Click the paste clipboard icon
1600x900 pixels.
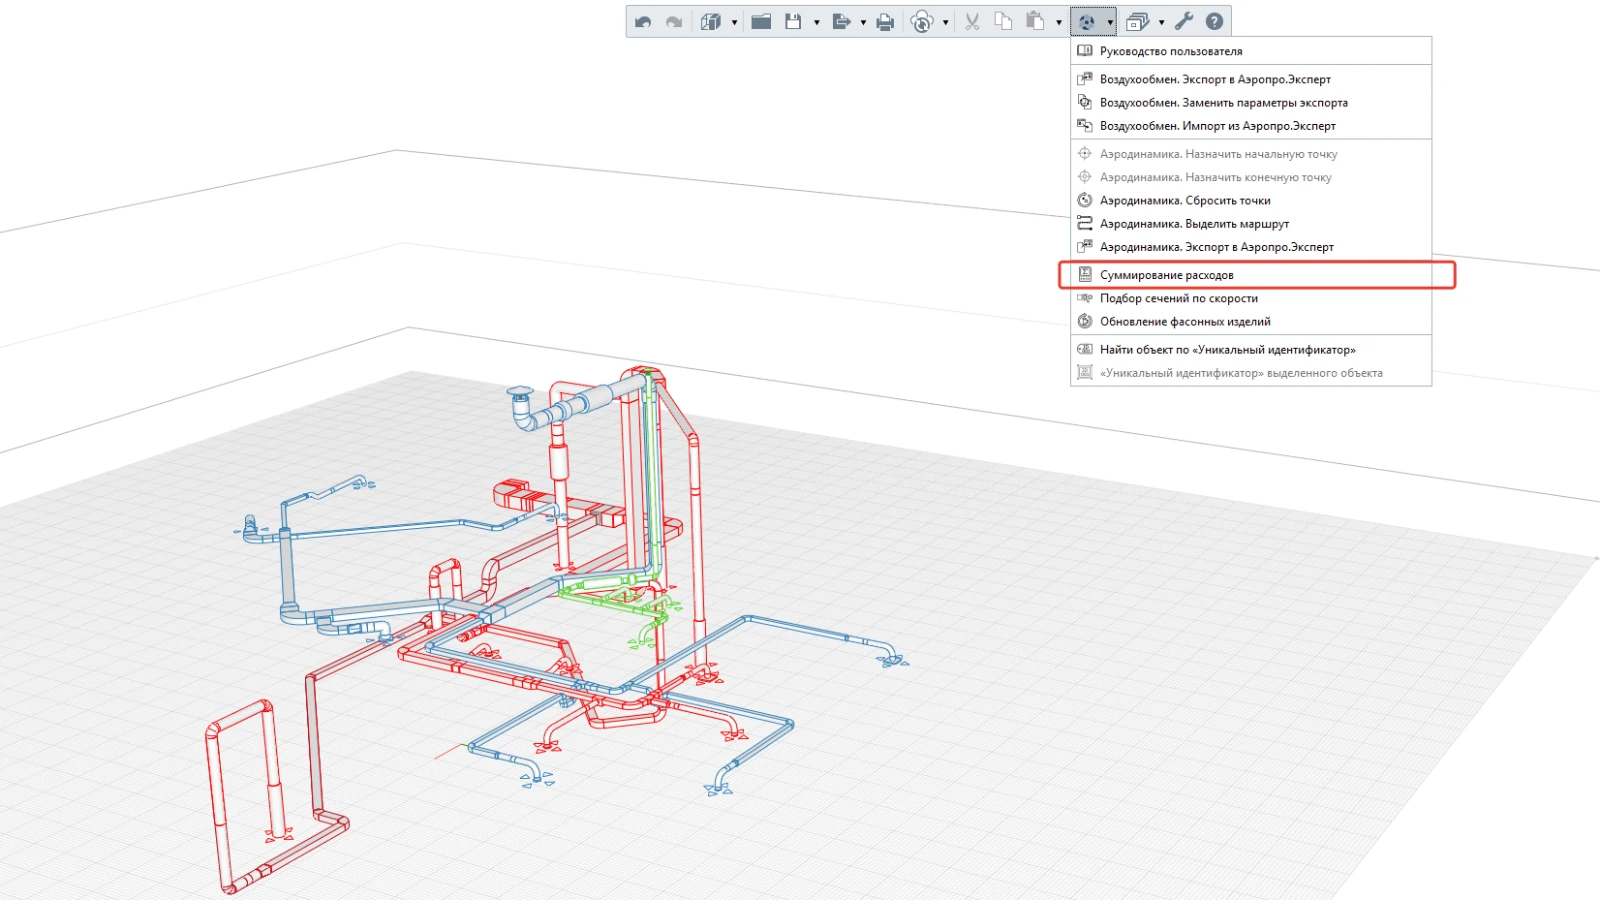(1035, 21)
